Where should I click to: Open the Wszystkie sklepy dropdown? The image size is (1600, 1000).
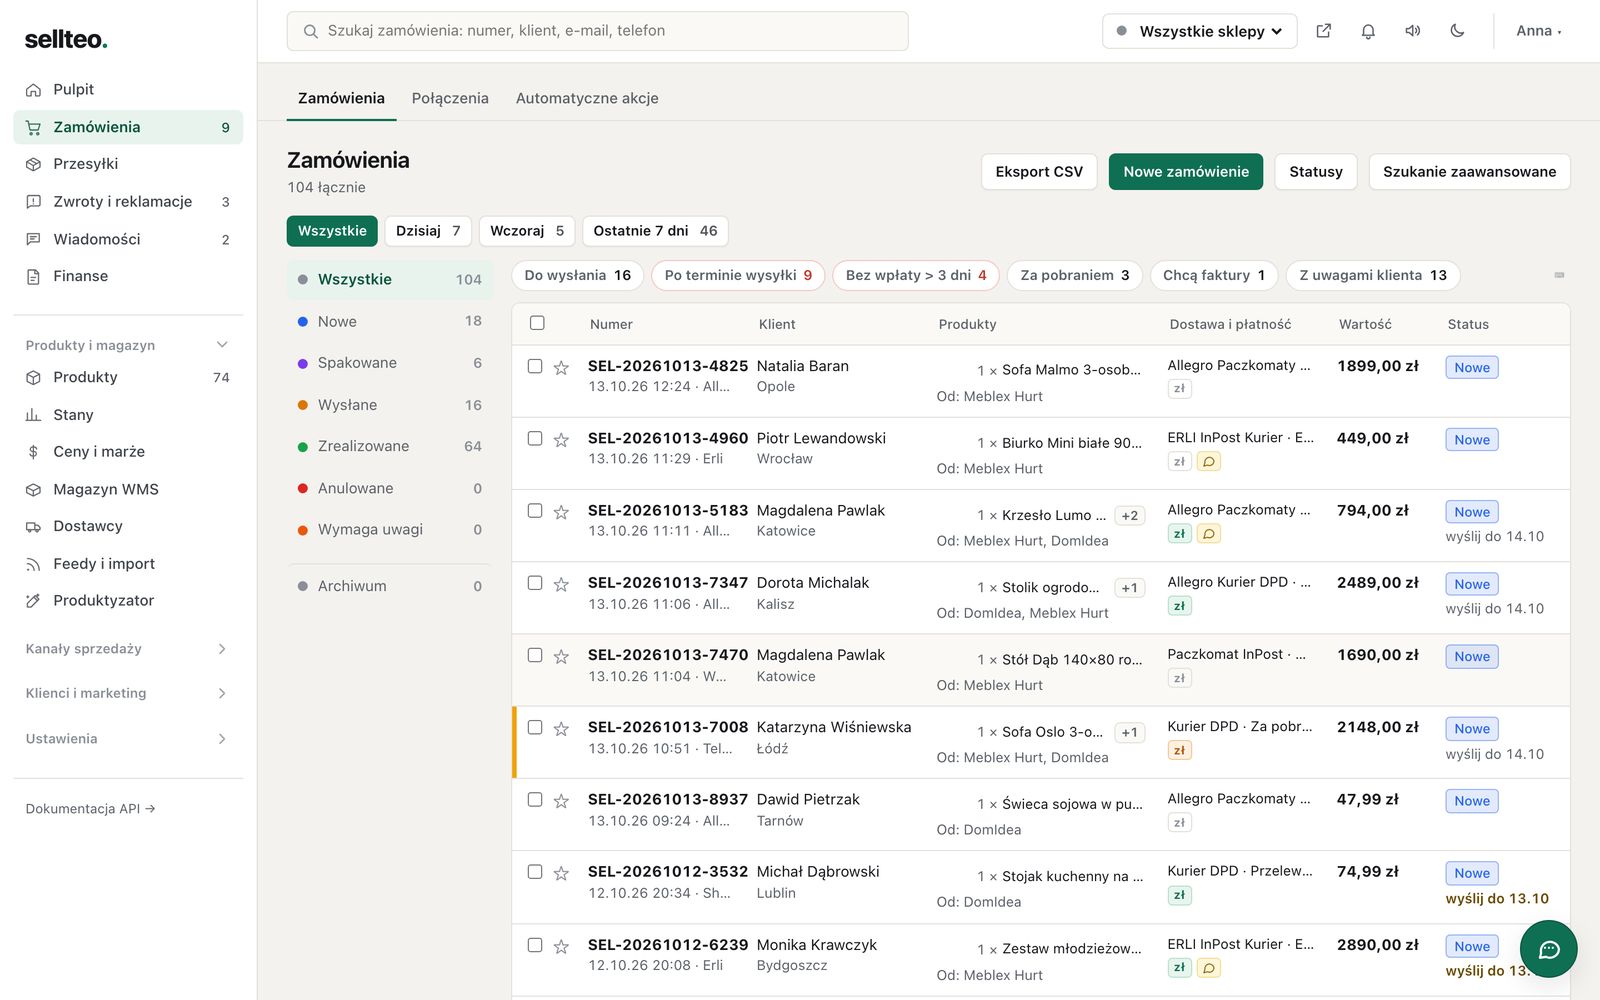1199,31
